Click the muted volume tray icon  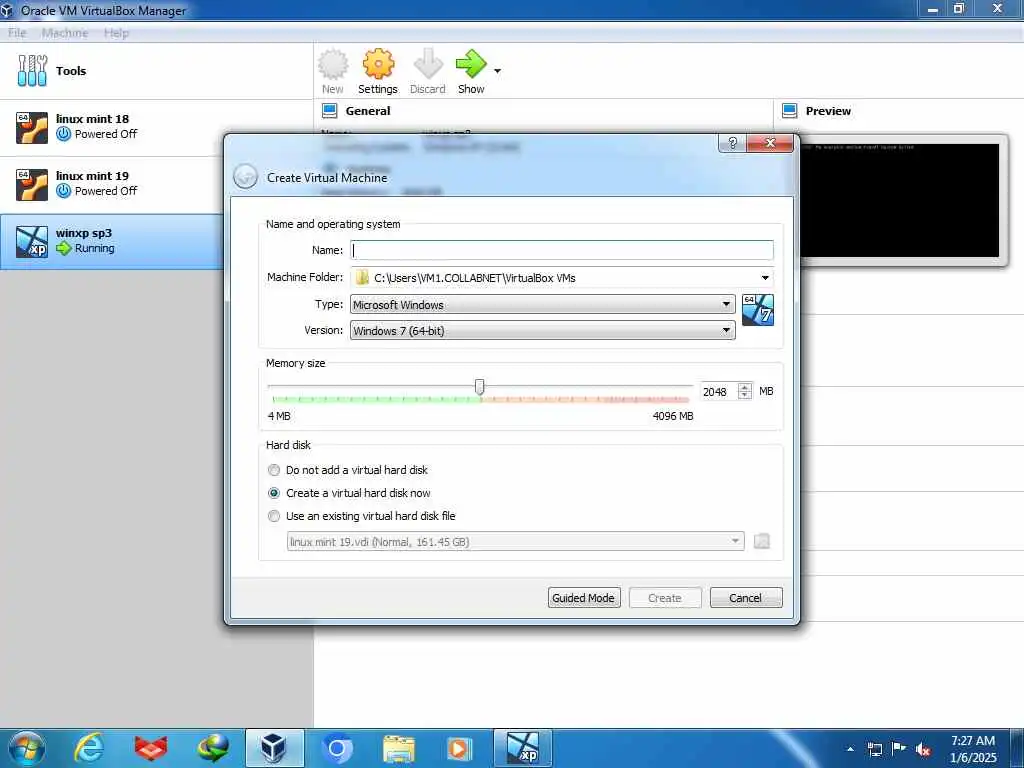(x=922, y=750)
